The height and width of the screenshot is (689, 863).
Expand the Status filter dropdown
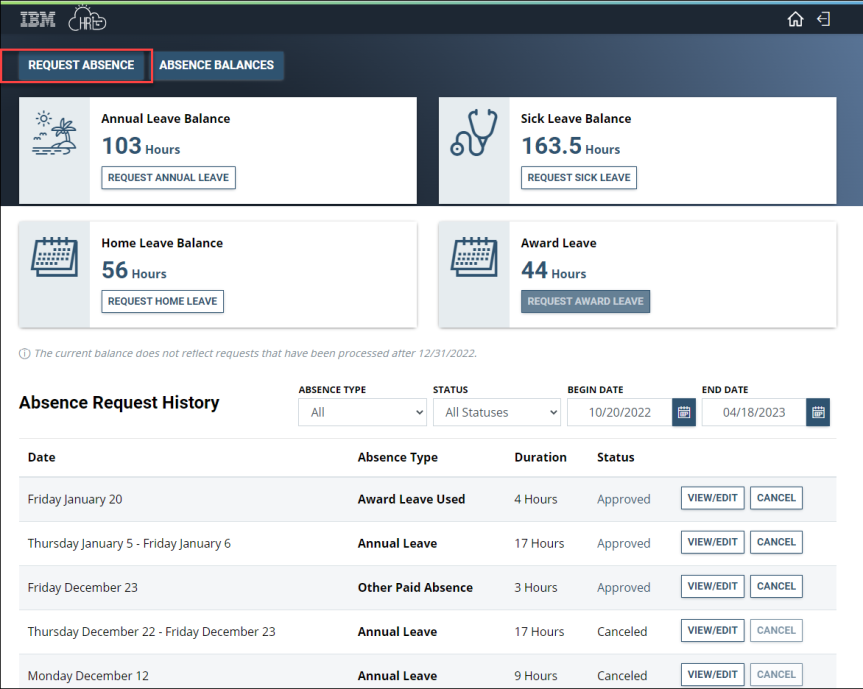click(496, 412)
